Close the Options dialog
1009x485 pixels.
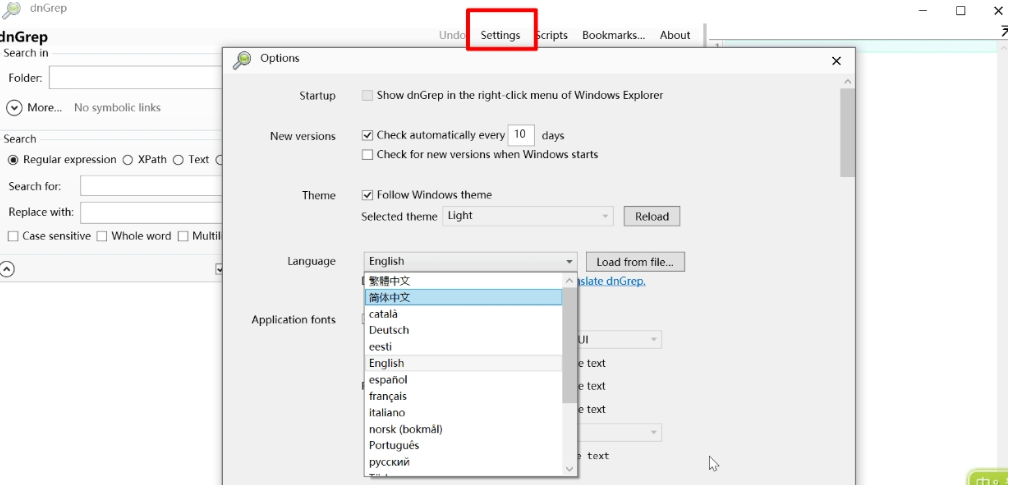[836, 61]
